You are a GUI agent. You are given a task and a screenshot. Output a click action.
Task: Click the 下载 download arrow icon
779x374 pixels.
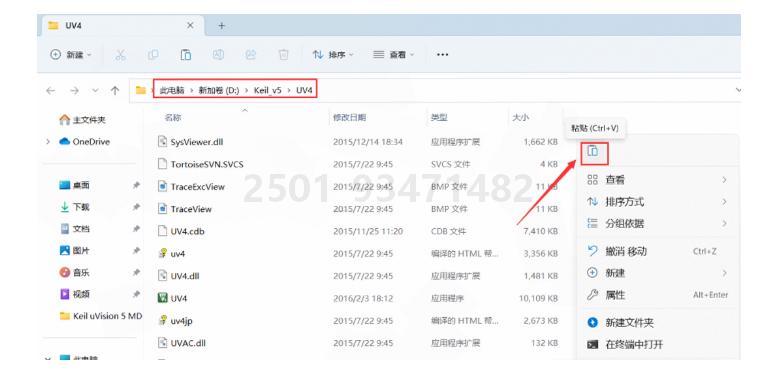click(65, 207)
